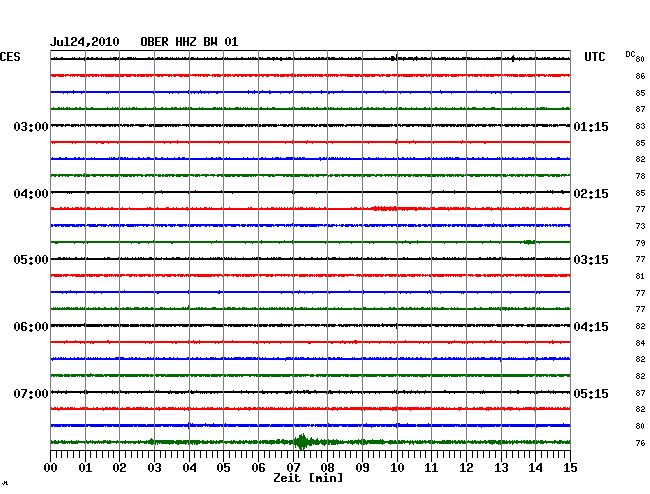Select the 07:00 local time label

pos(31,393)
